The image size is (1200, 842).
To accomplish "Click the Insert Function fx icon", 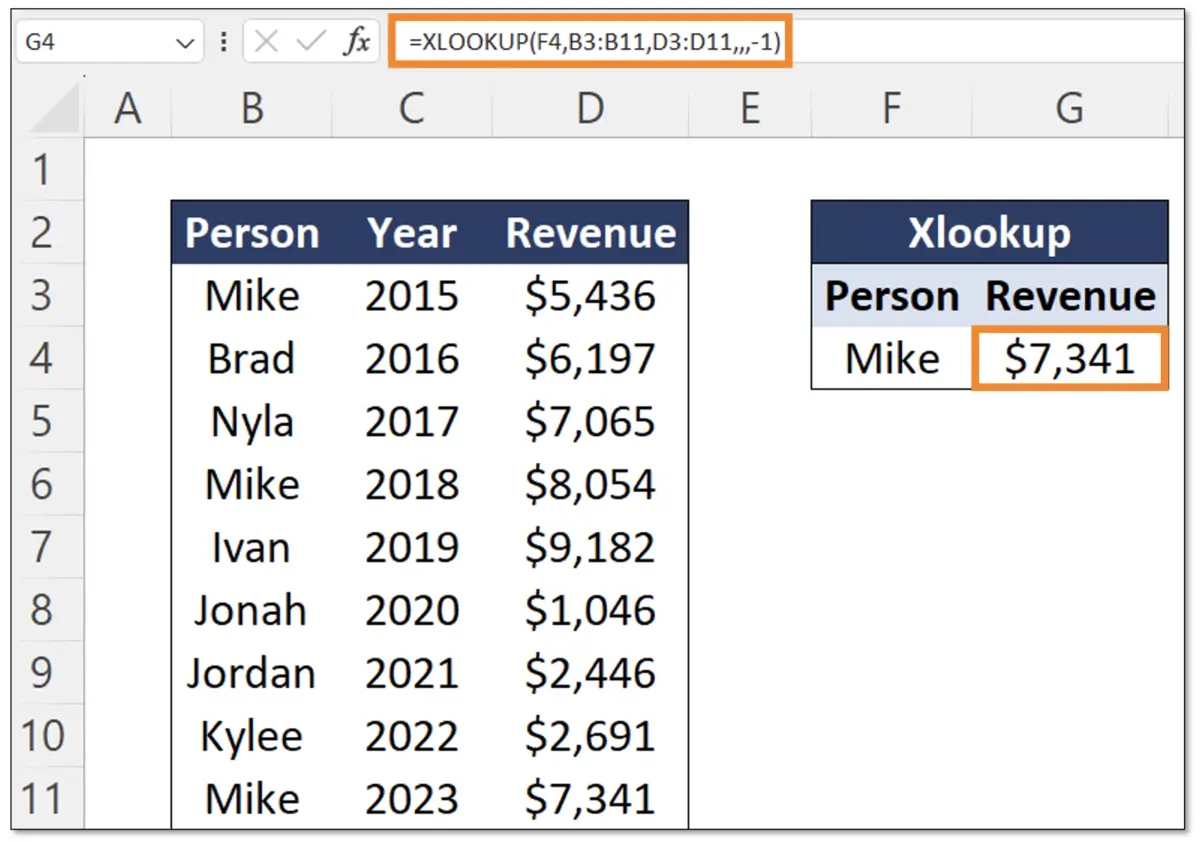I will 359,41.
